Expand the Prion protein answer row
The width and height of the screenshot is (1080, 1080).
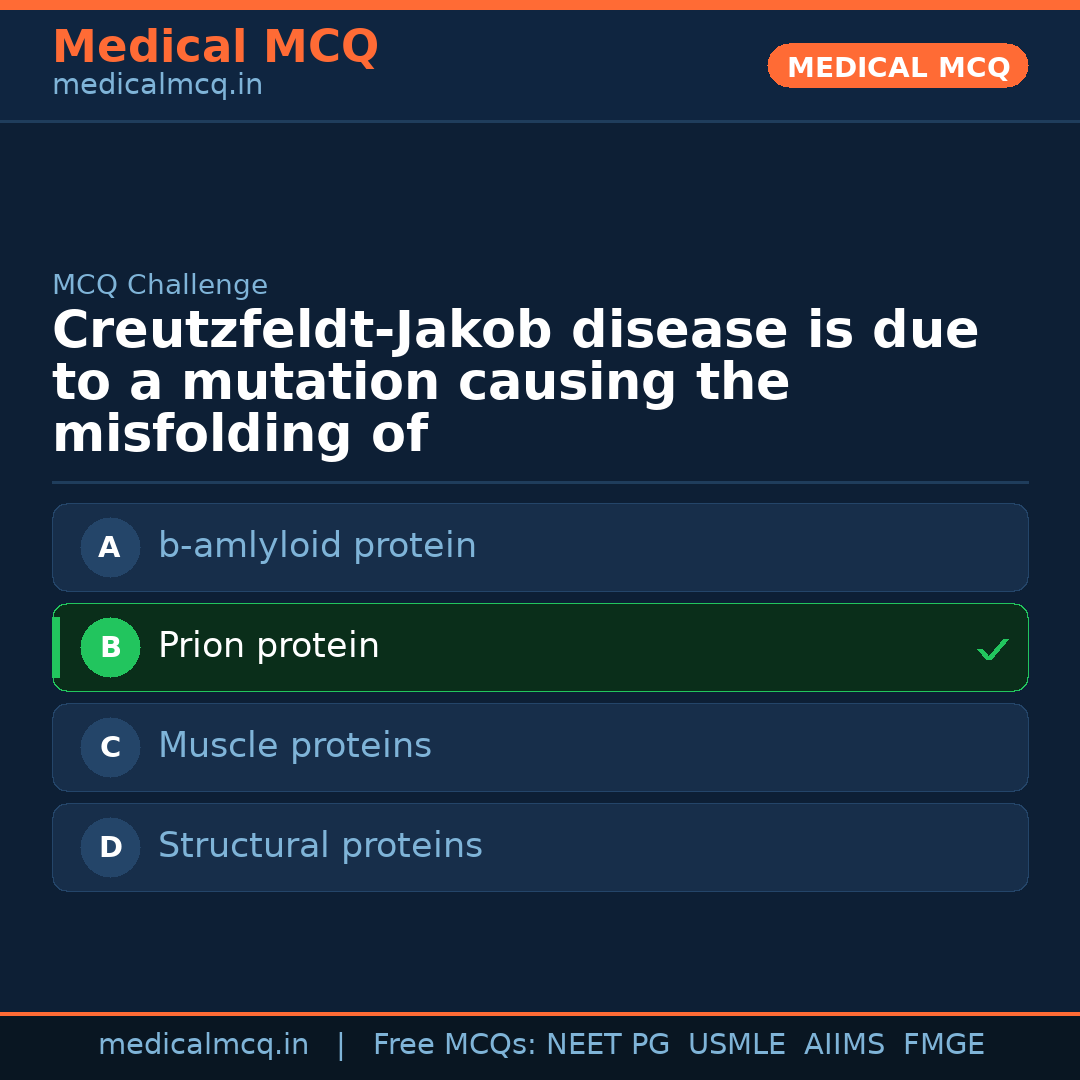540,647
